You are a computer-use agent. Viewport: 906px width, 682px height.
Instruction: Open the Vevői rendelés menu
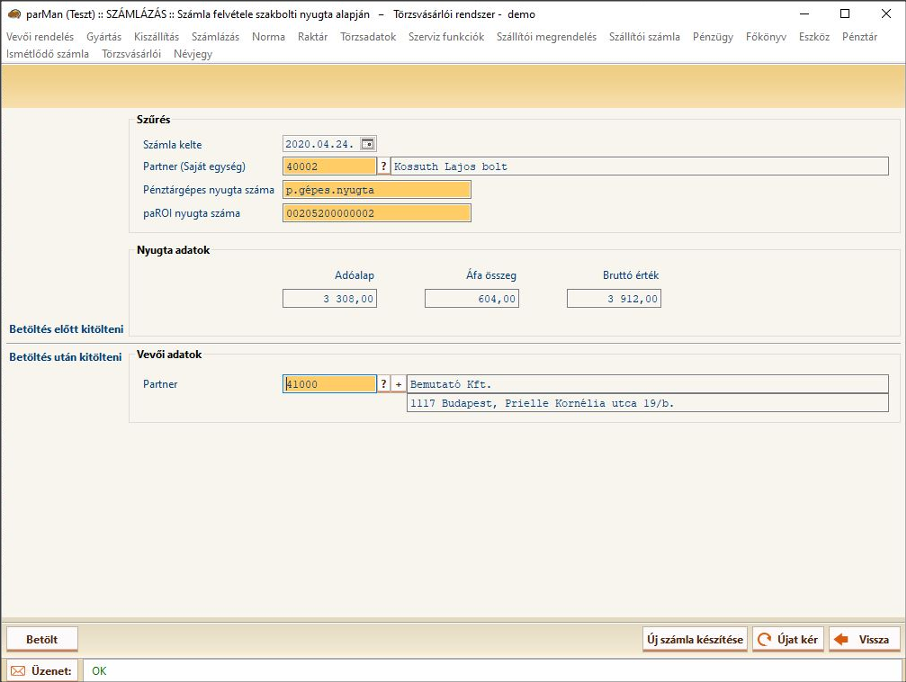click(x=40, y=36)
